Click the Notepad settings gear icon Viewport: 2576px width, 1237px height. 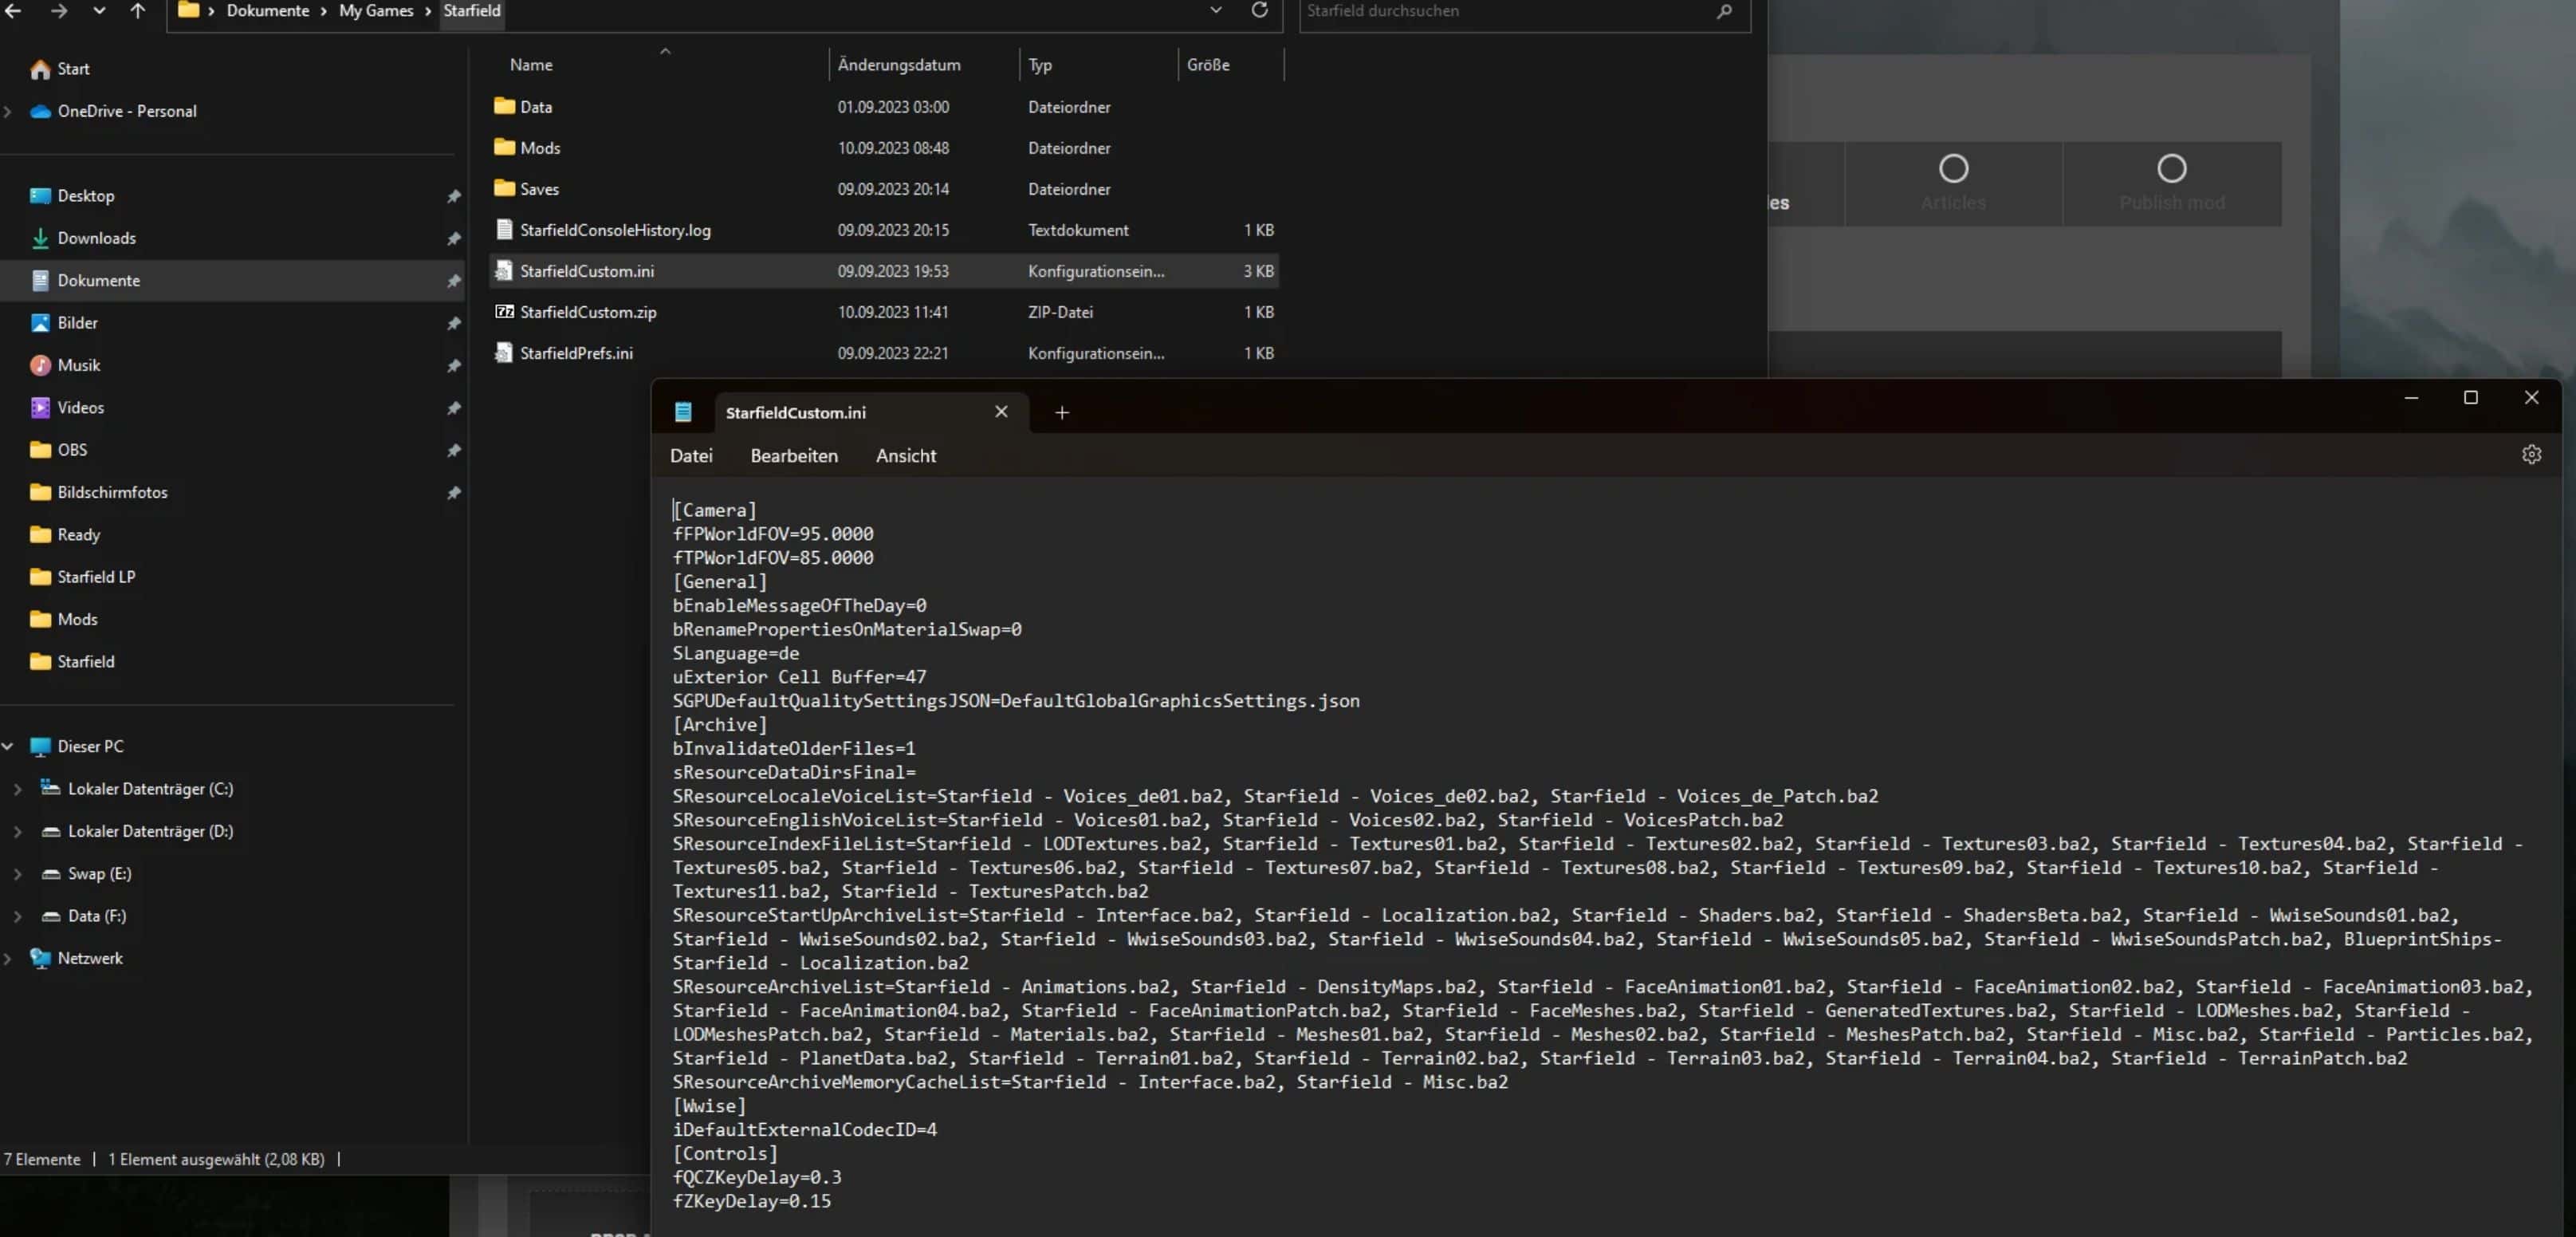(x=2531, y=455)
